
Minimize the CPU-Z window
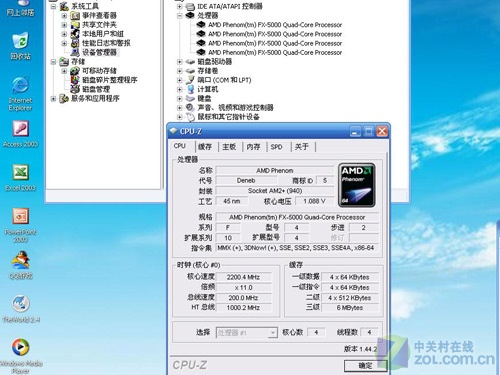tap(355, 131)
